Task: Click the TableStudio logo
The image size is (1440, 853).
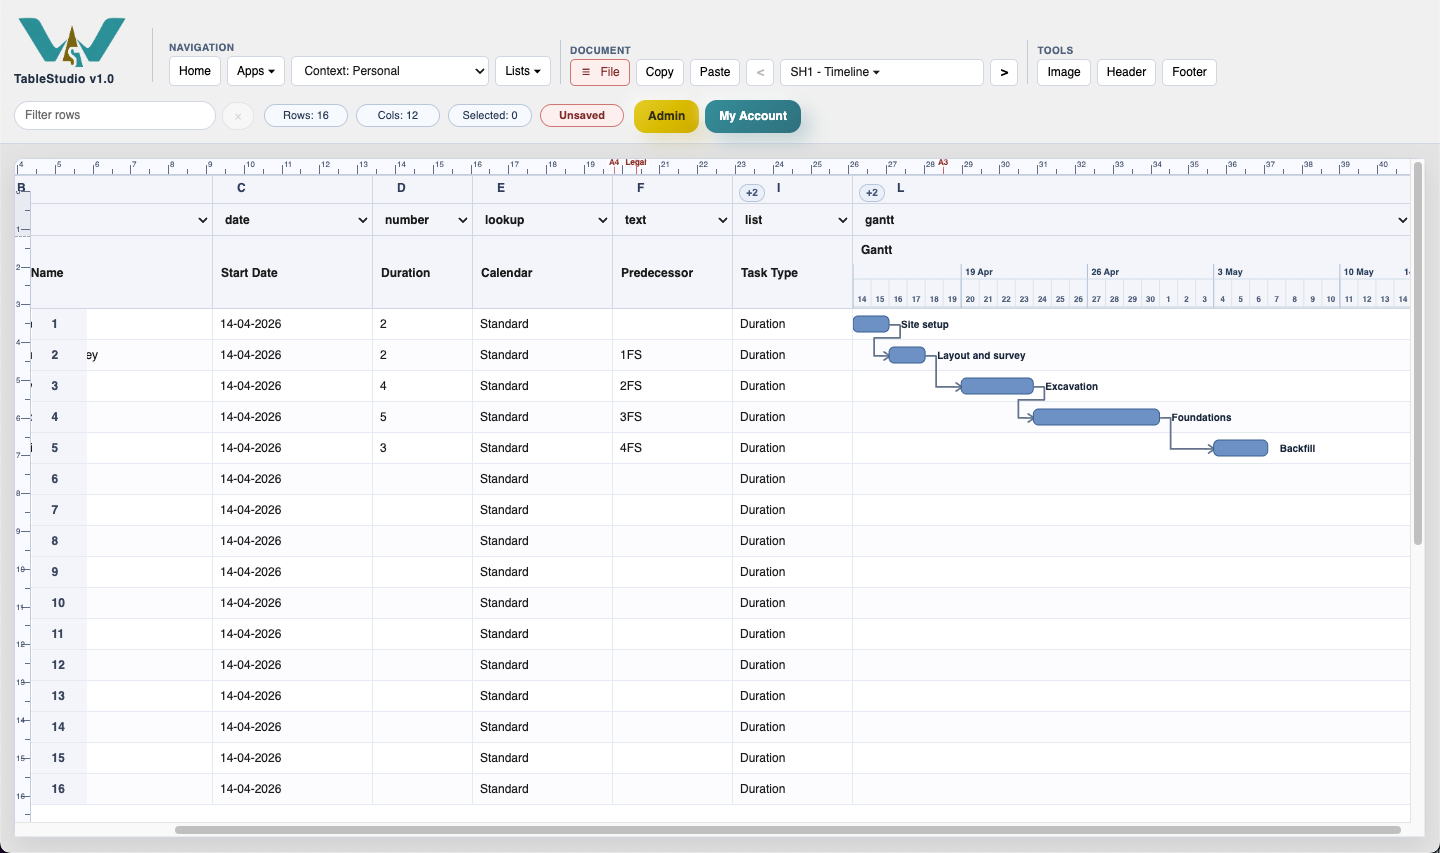Action: pos(71,41)
